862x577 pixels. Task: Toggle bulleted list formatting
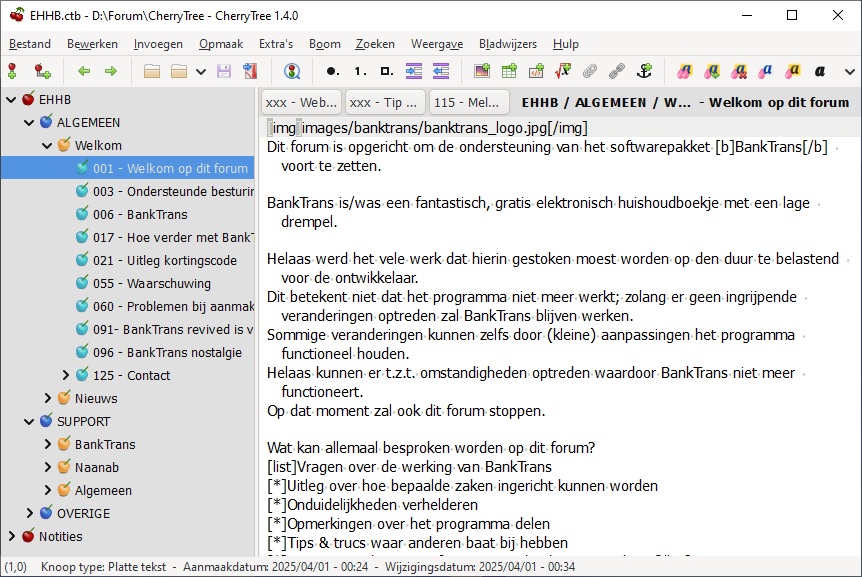(333, 71)
